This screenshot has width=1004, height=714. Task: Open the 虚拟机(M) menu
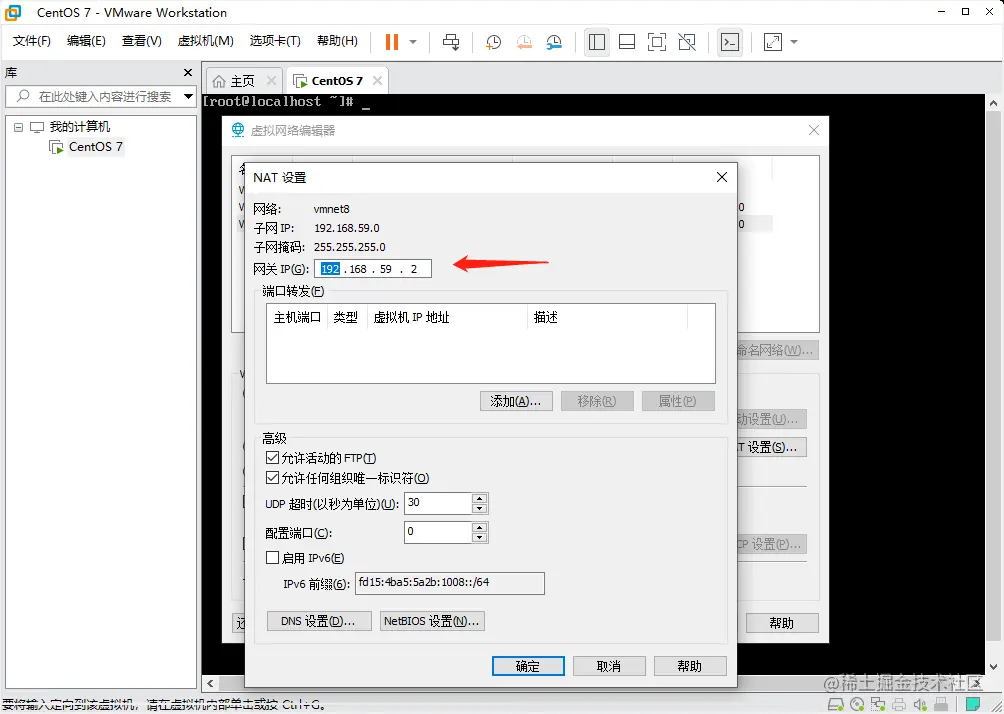point(206,41)
